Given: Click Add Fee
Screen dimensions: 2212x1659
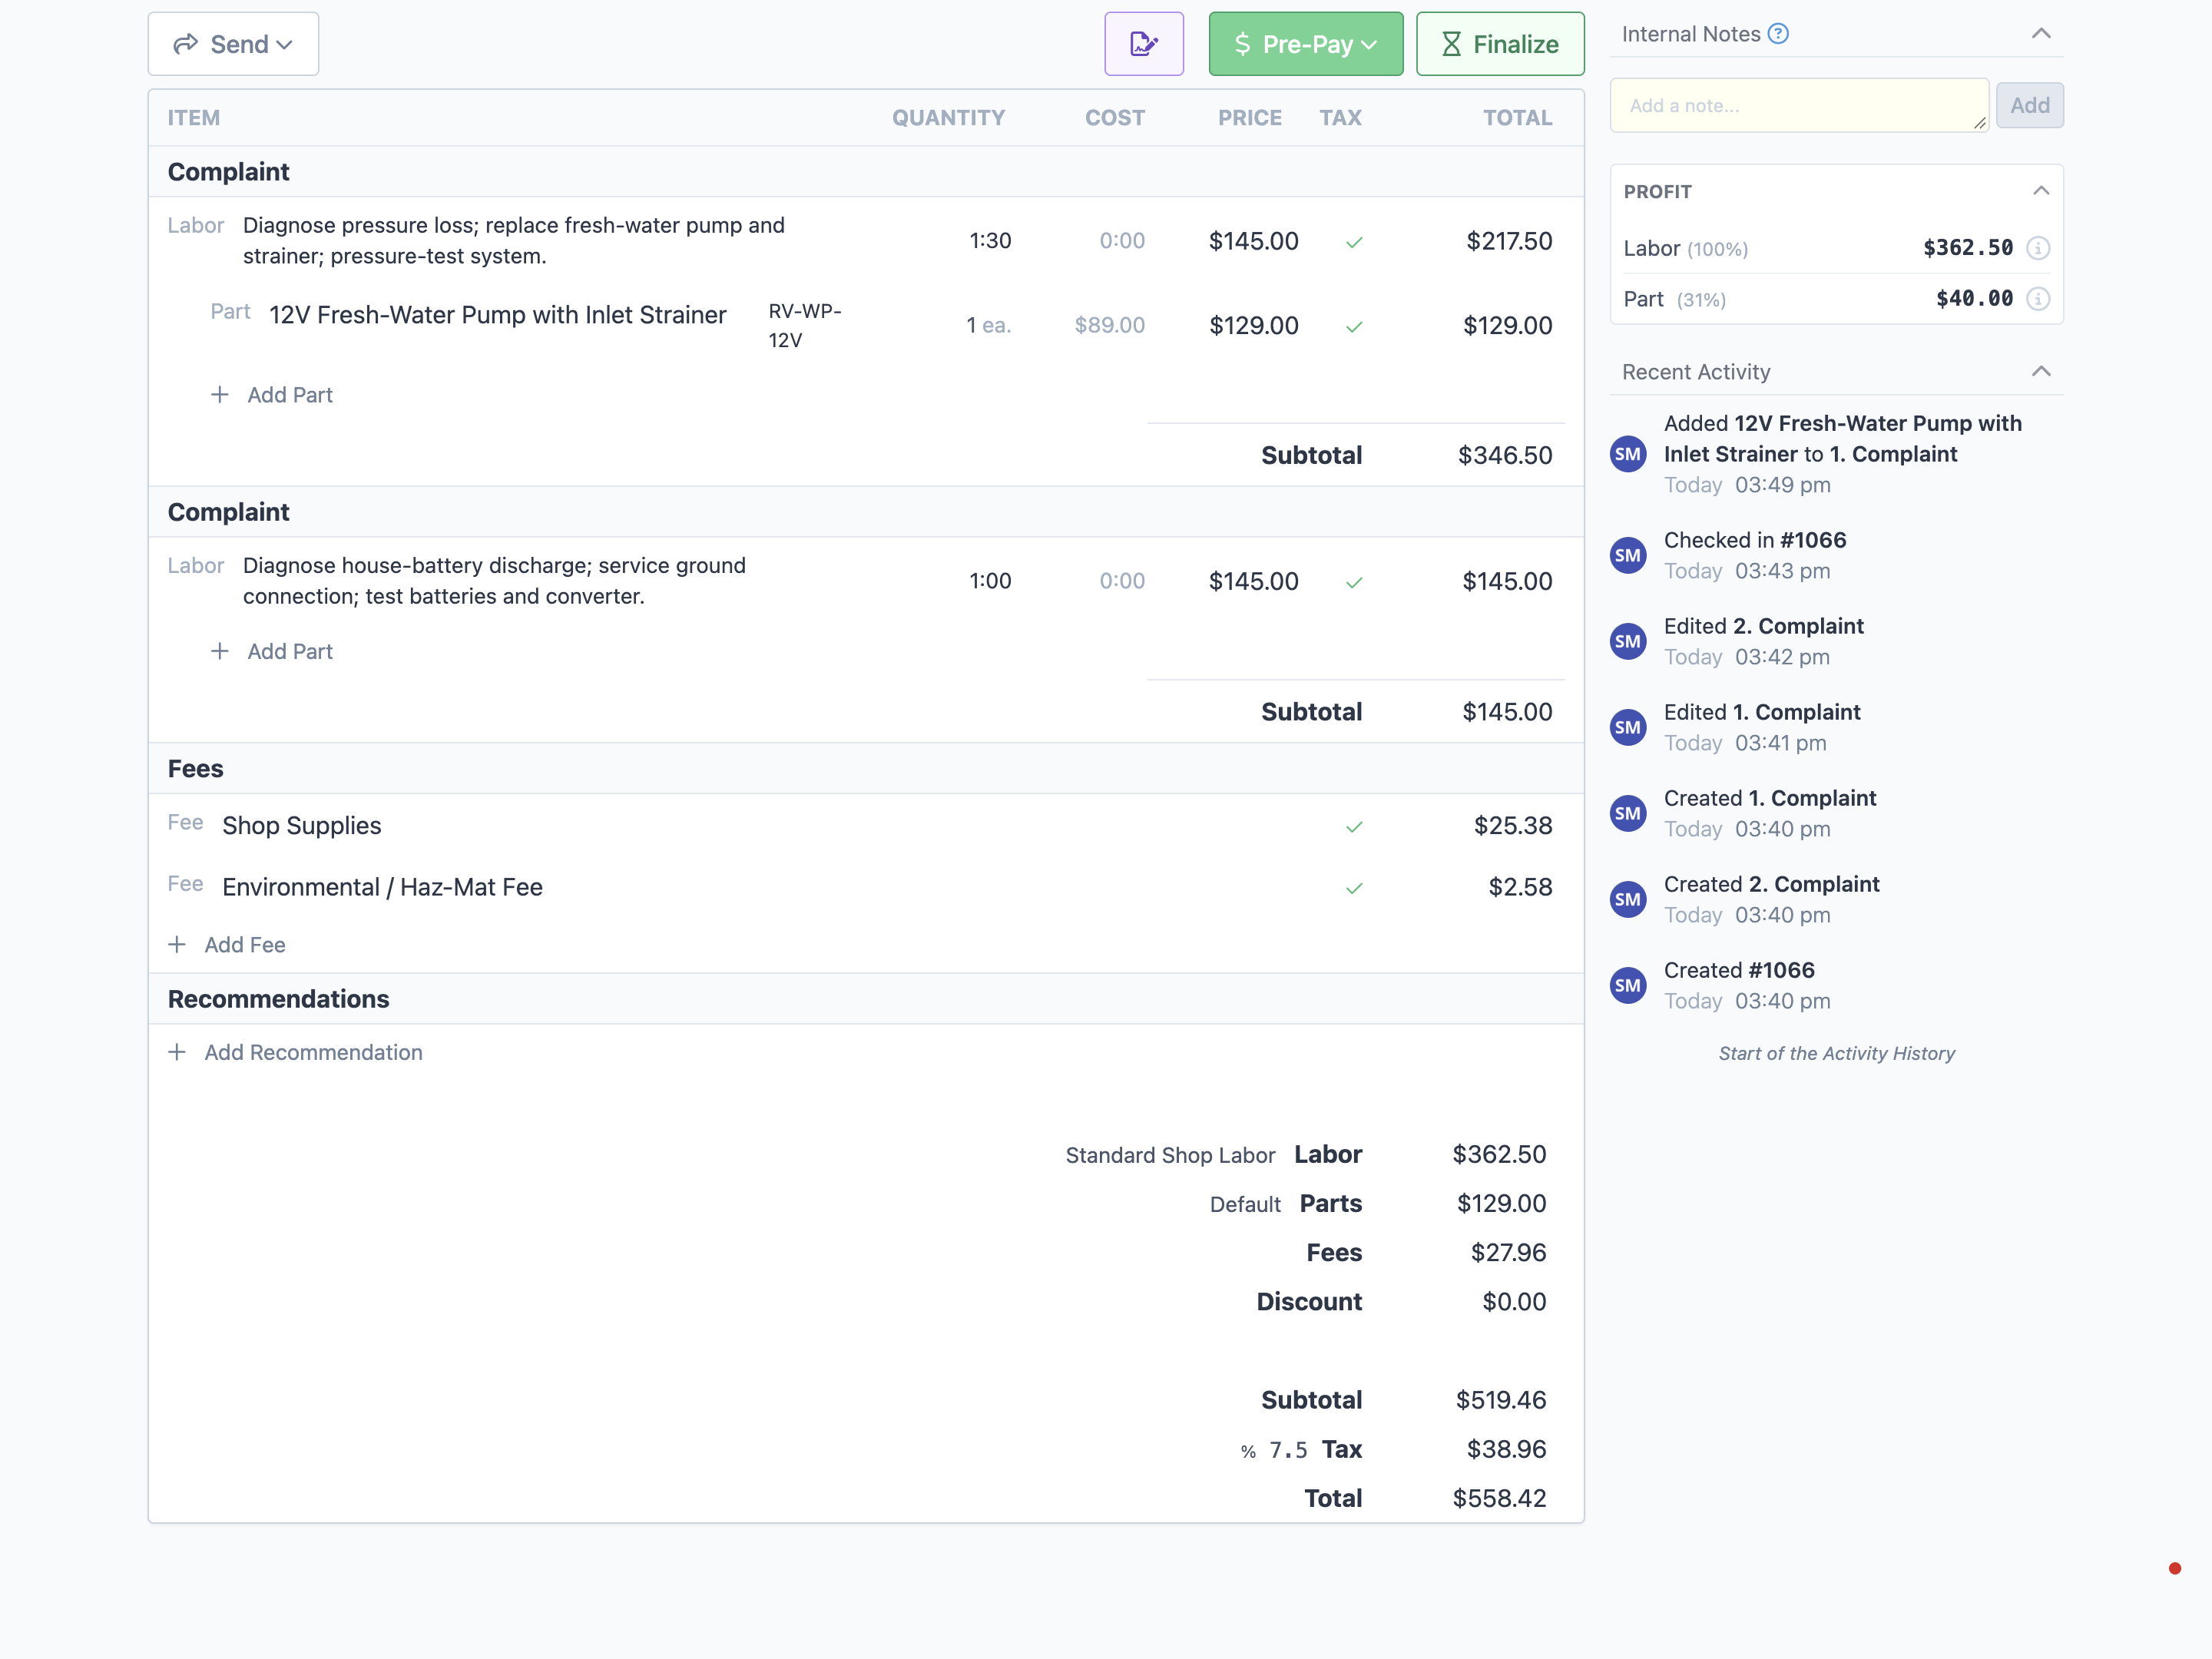Looking at the screenshot, I should 227,945.
